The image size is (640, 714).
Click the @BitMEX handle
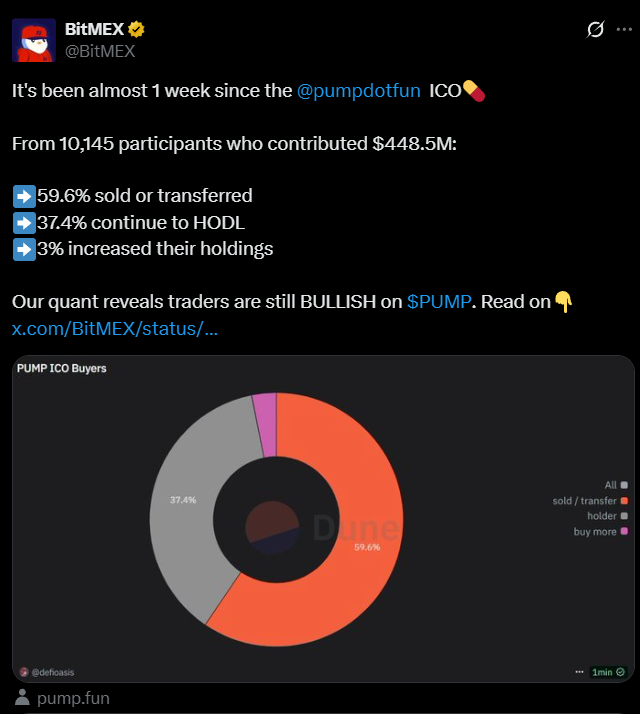[x=100, y=51]
